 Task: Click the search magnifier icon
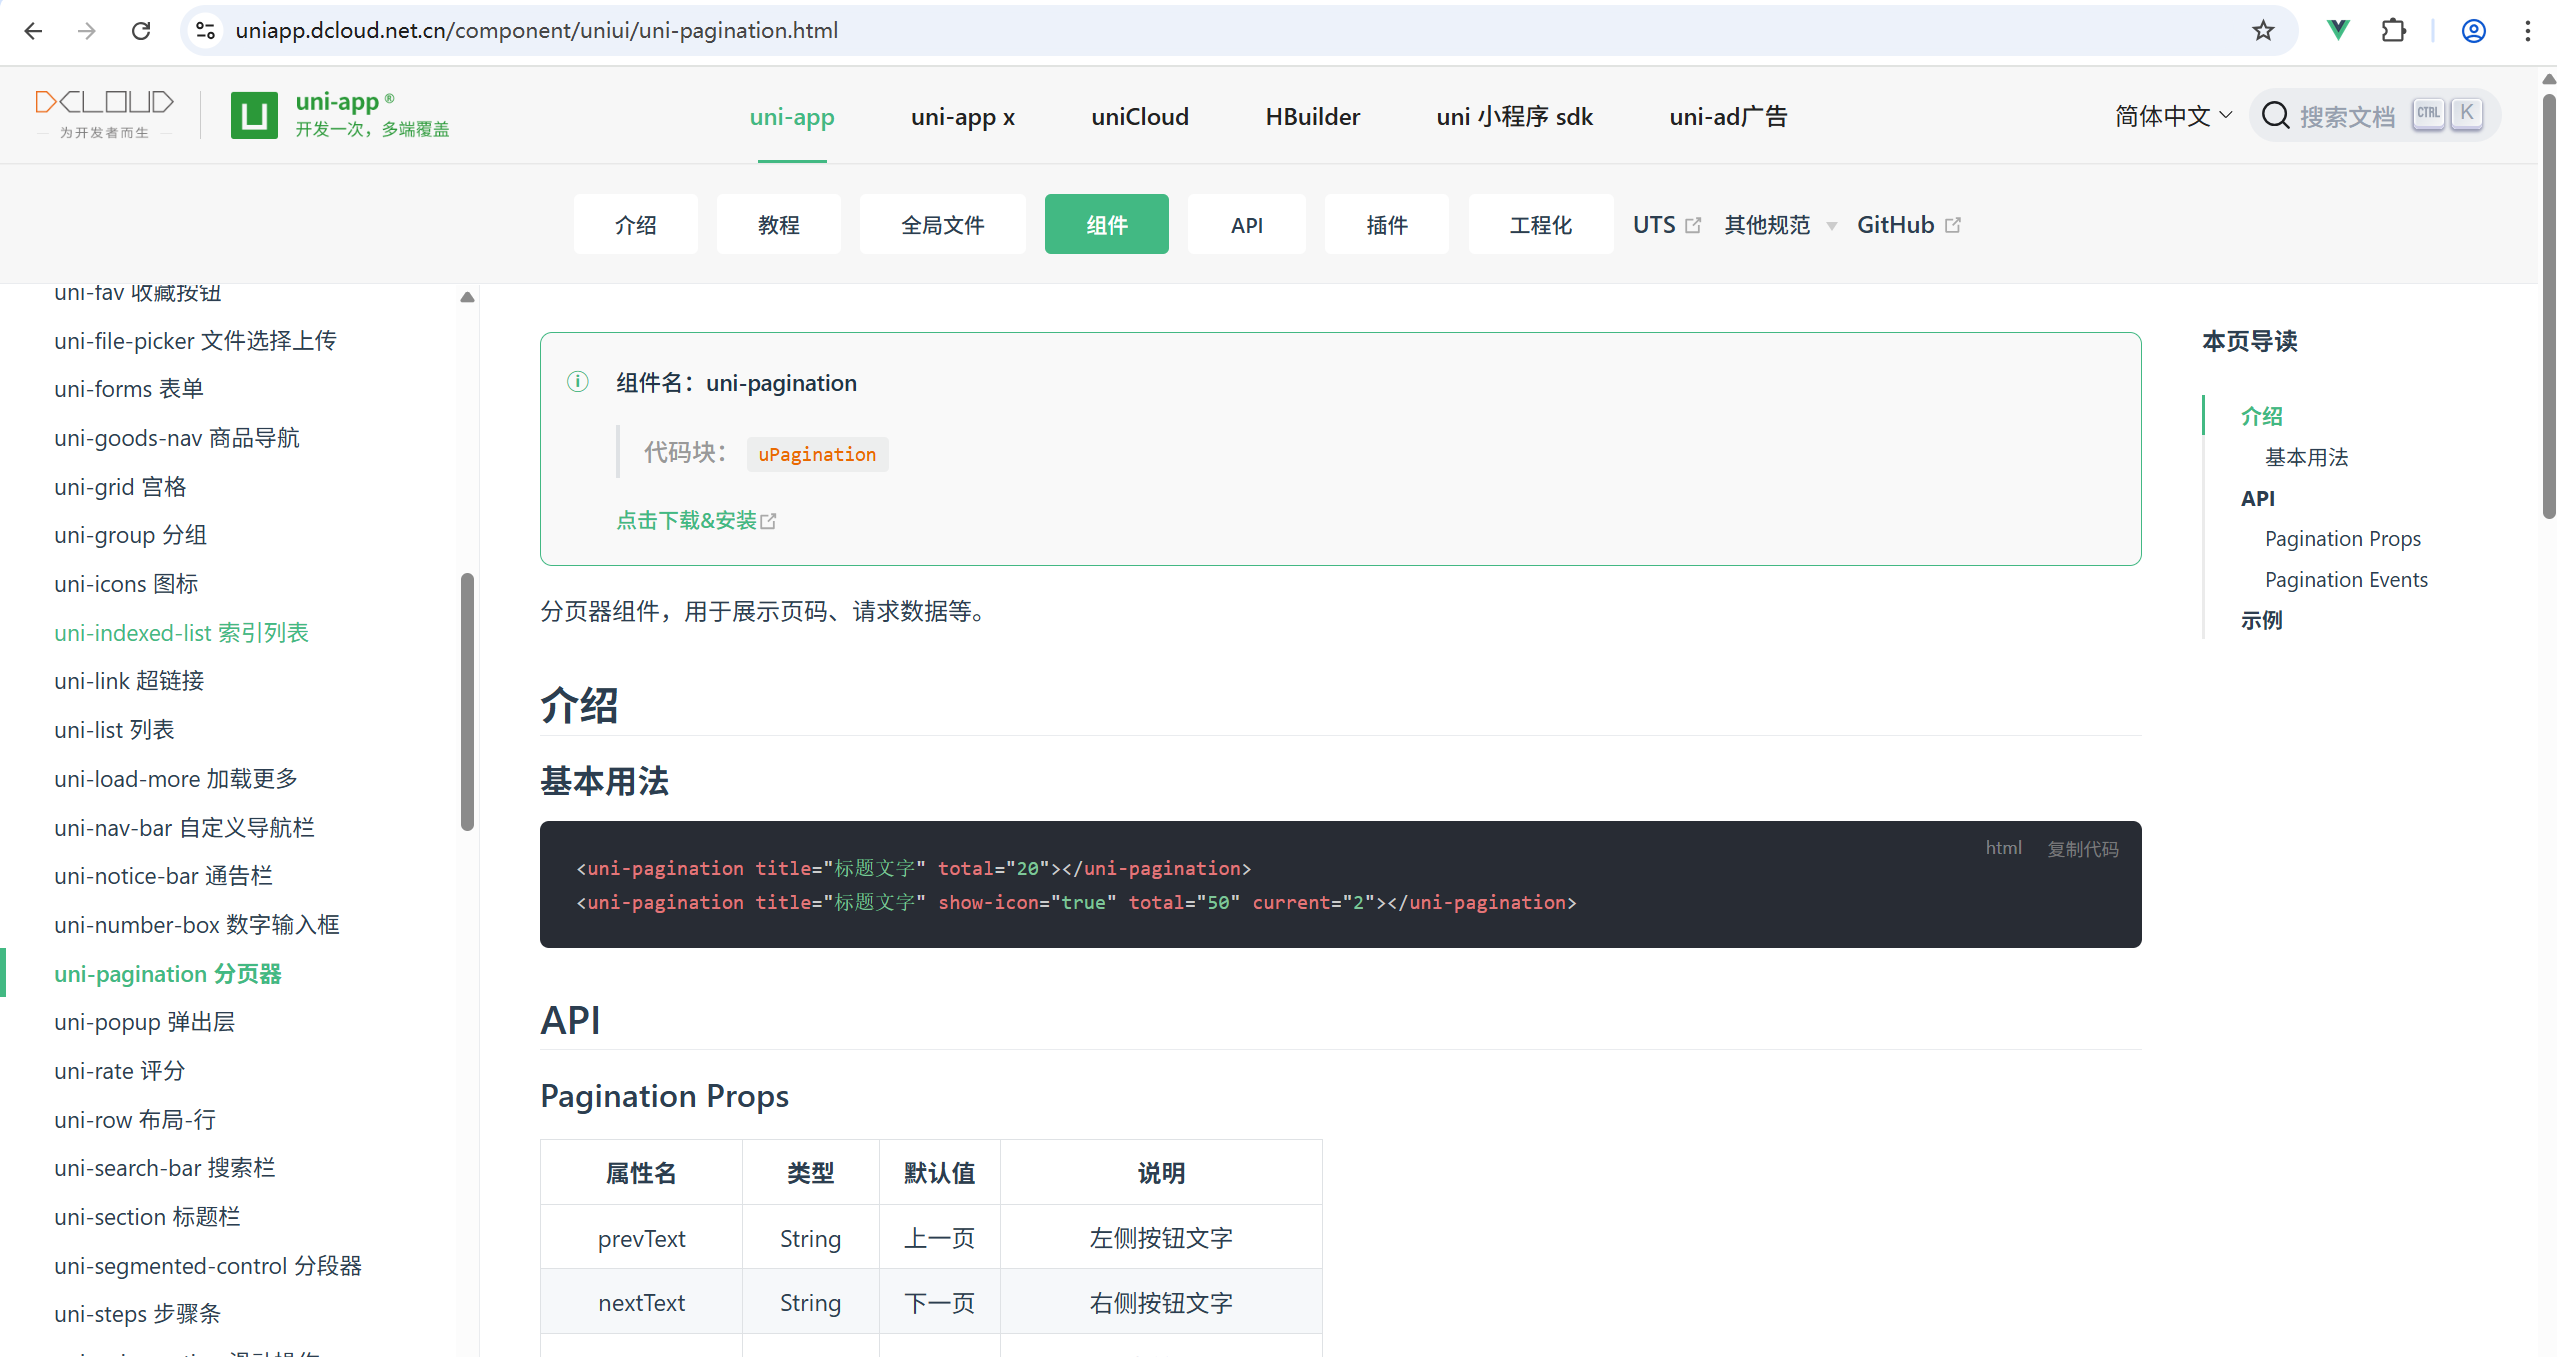pyautogui.click(x=2276, y=116)
